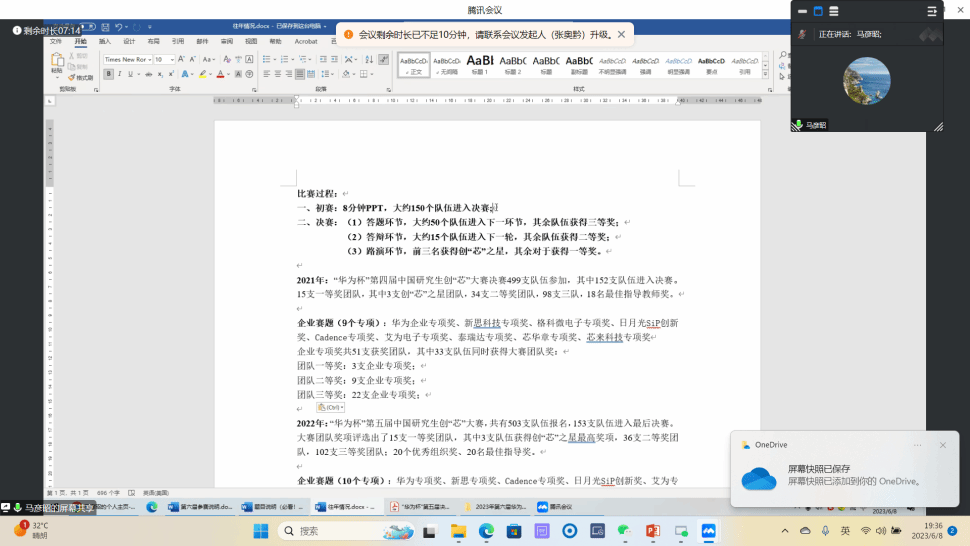Select the 无间隔 style in gallery
Viewport: 970px width, 546px height.
446,63
